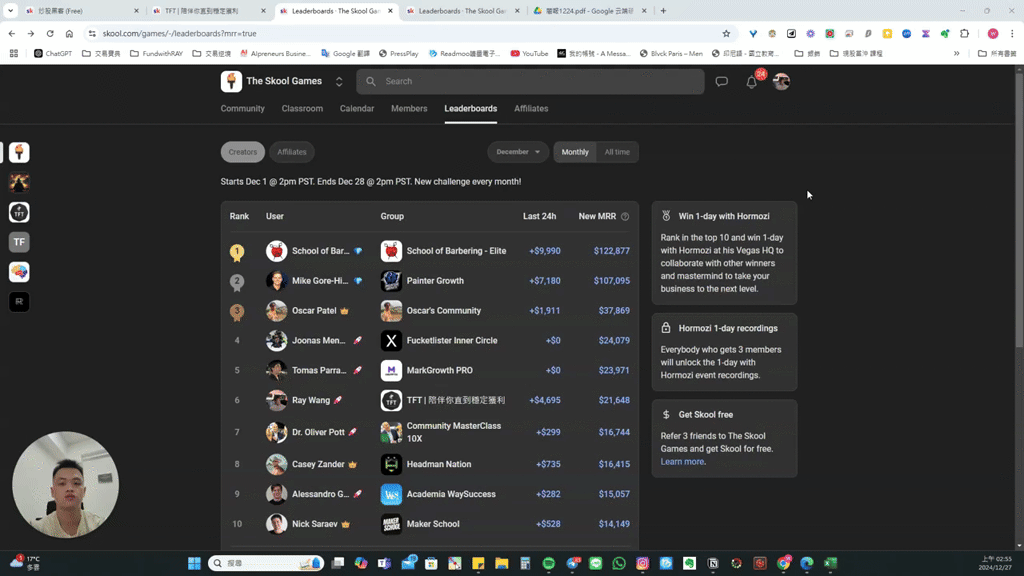Open the Painter Growth group
Image resolution: width=1024 pixels, height=576 pixels.
coord(435,281)
